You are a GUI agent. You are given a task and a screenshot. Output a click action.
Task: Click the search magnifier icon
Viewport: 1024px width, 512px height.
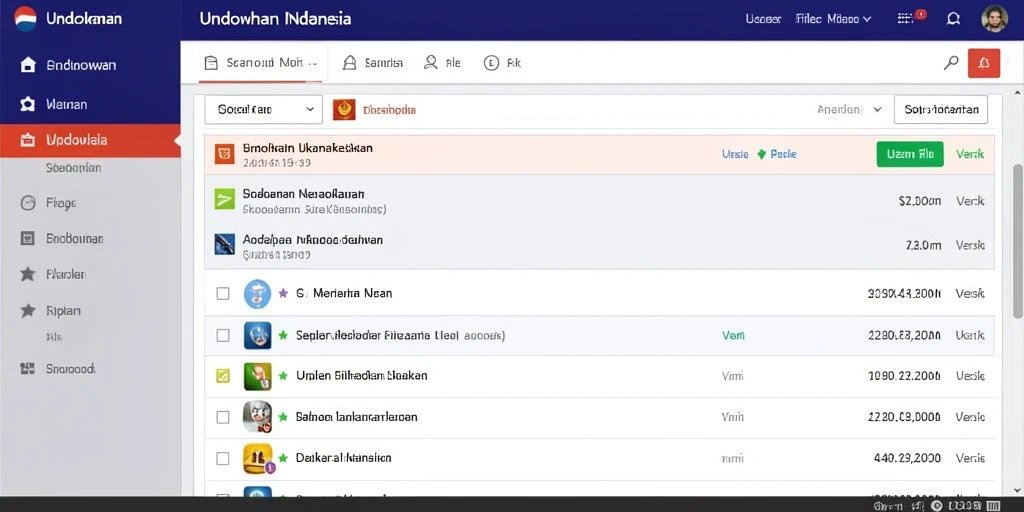pos(951,63)
